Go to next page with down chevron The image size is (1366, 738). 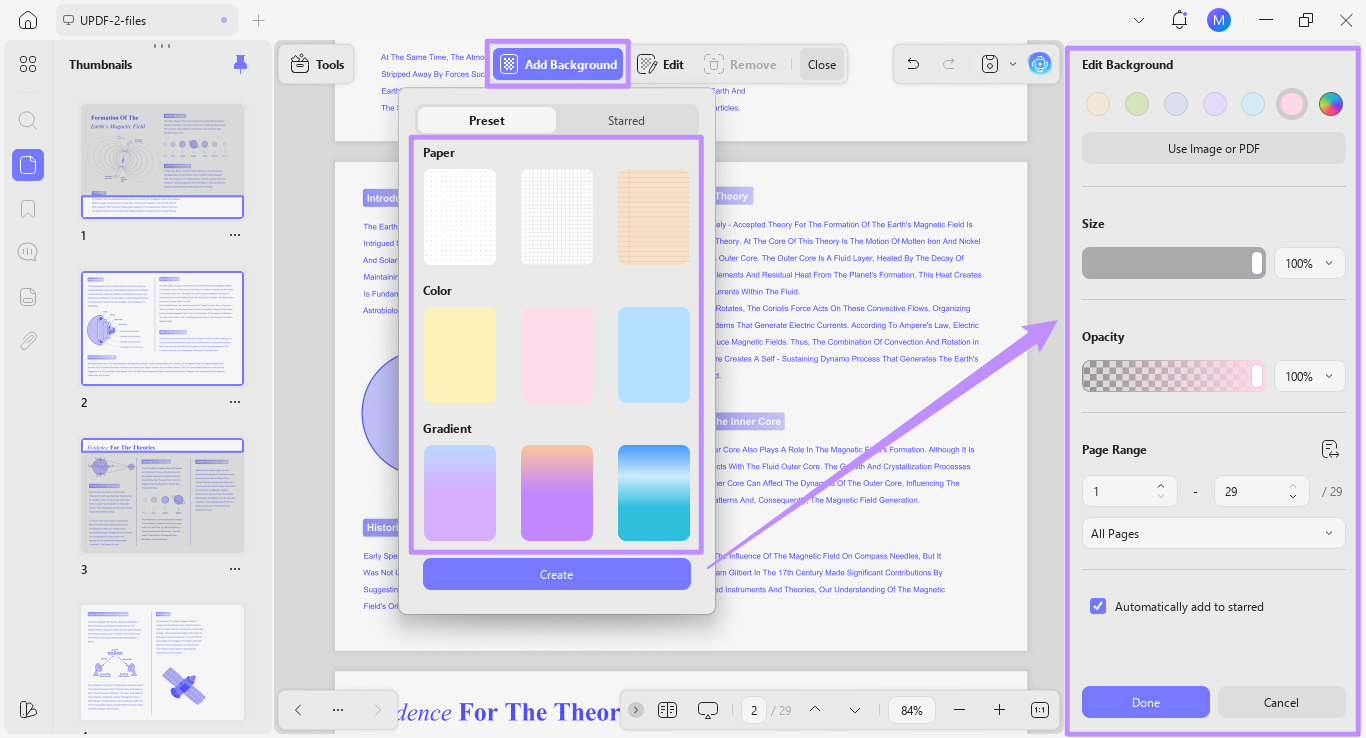point(855,710)
